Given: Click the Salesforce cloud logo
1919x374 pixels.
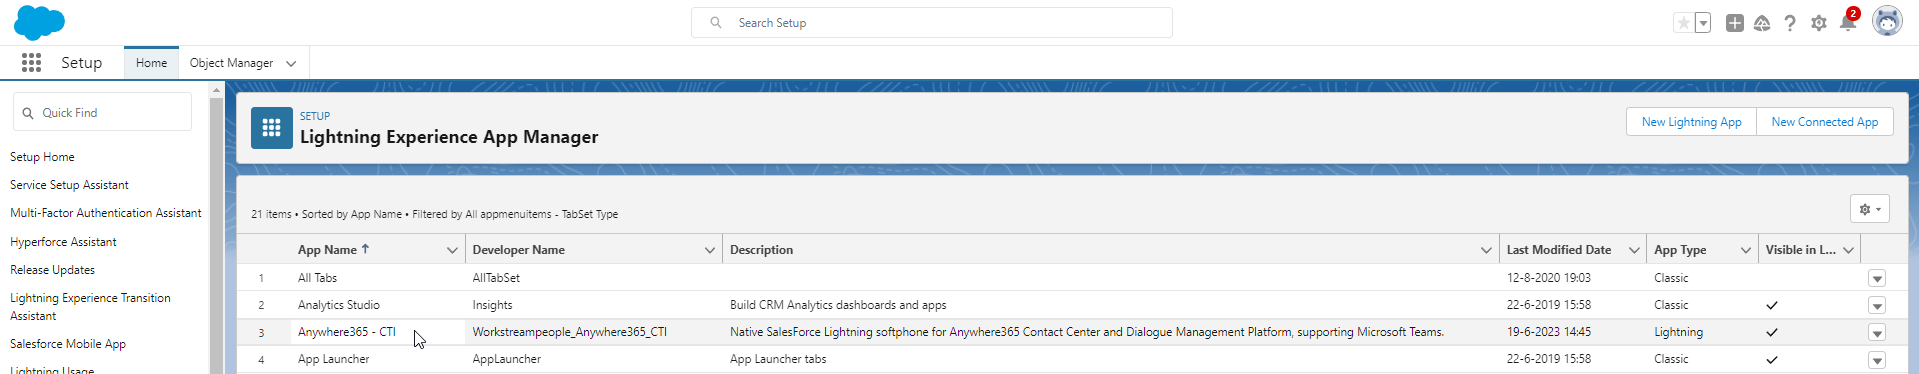Looking at the screenshot, I should tap(39, 22).
